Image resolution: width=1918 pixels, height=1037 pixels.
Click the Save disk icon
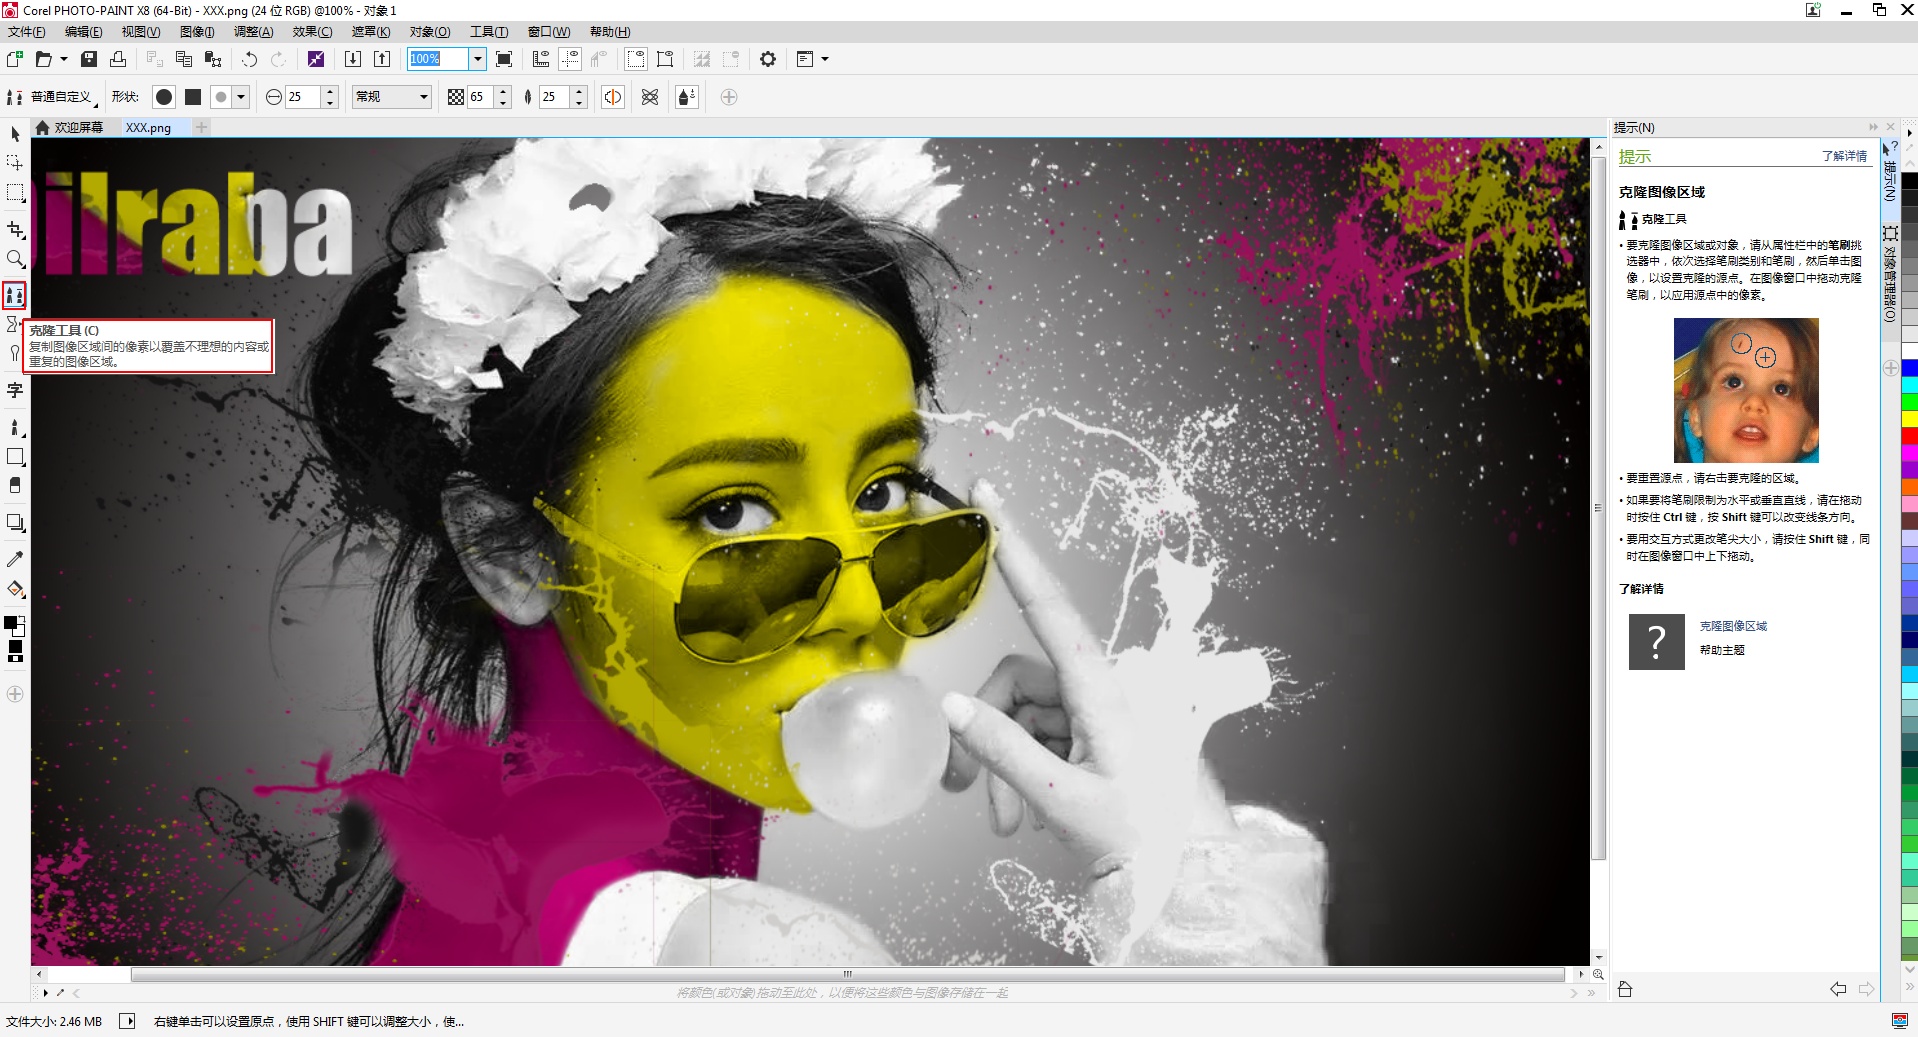pos(89,59)
